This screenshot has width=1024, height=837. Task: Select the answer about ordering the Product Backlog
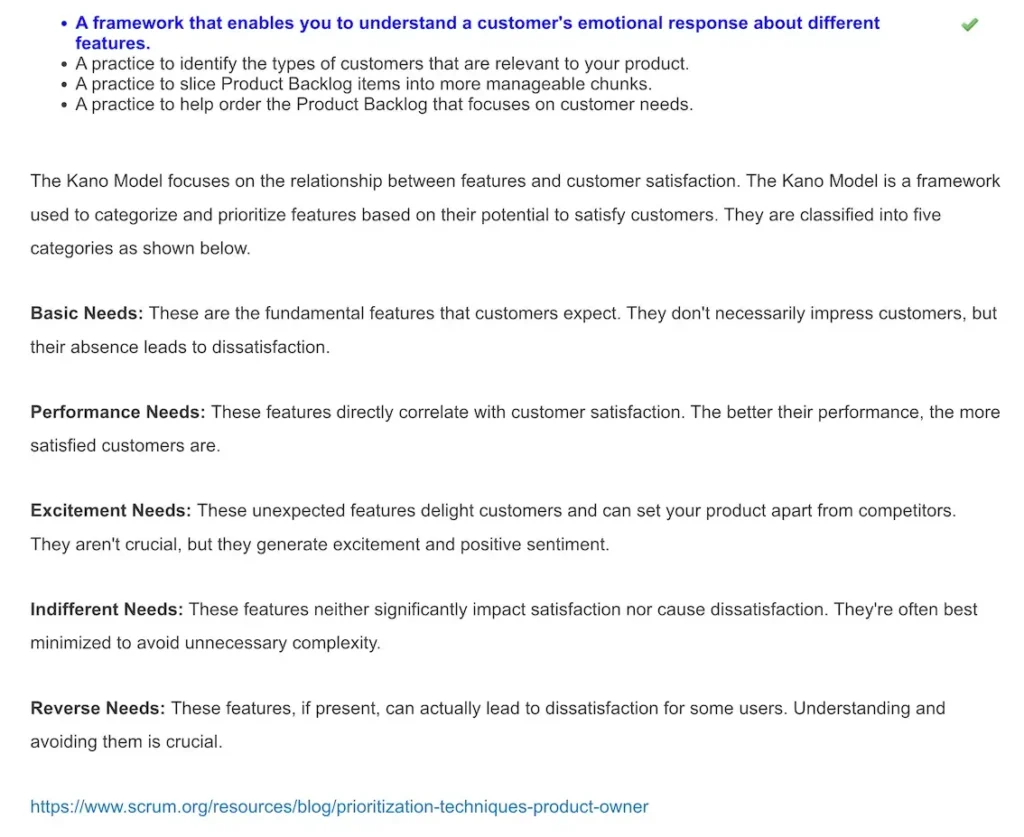pyautogui.click(x=383, y=104)
